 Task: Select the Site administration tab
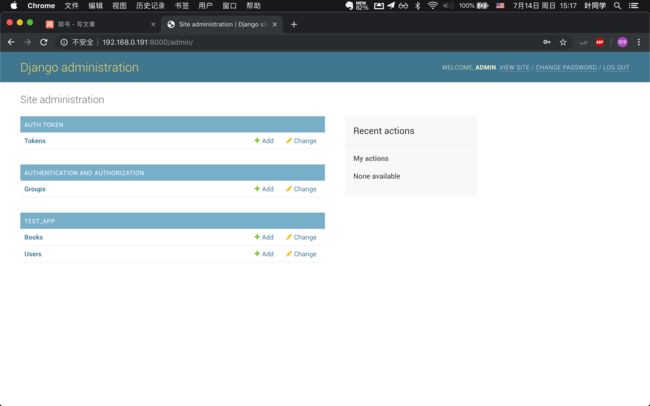pos(222,24)
